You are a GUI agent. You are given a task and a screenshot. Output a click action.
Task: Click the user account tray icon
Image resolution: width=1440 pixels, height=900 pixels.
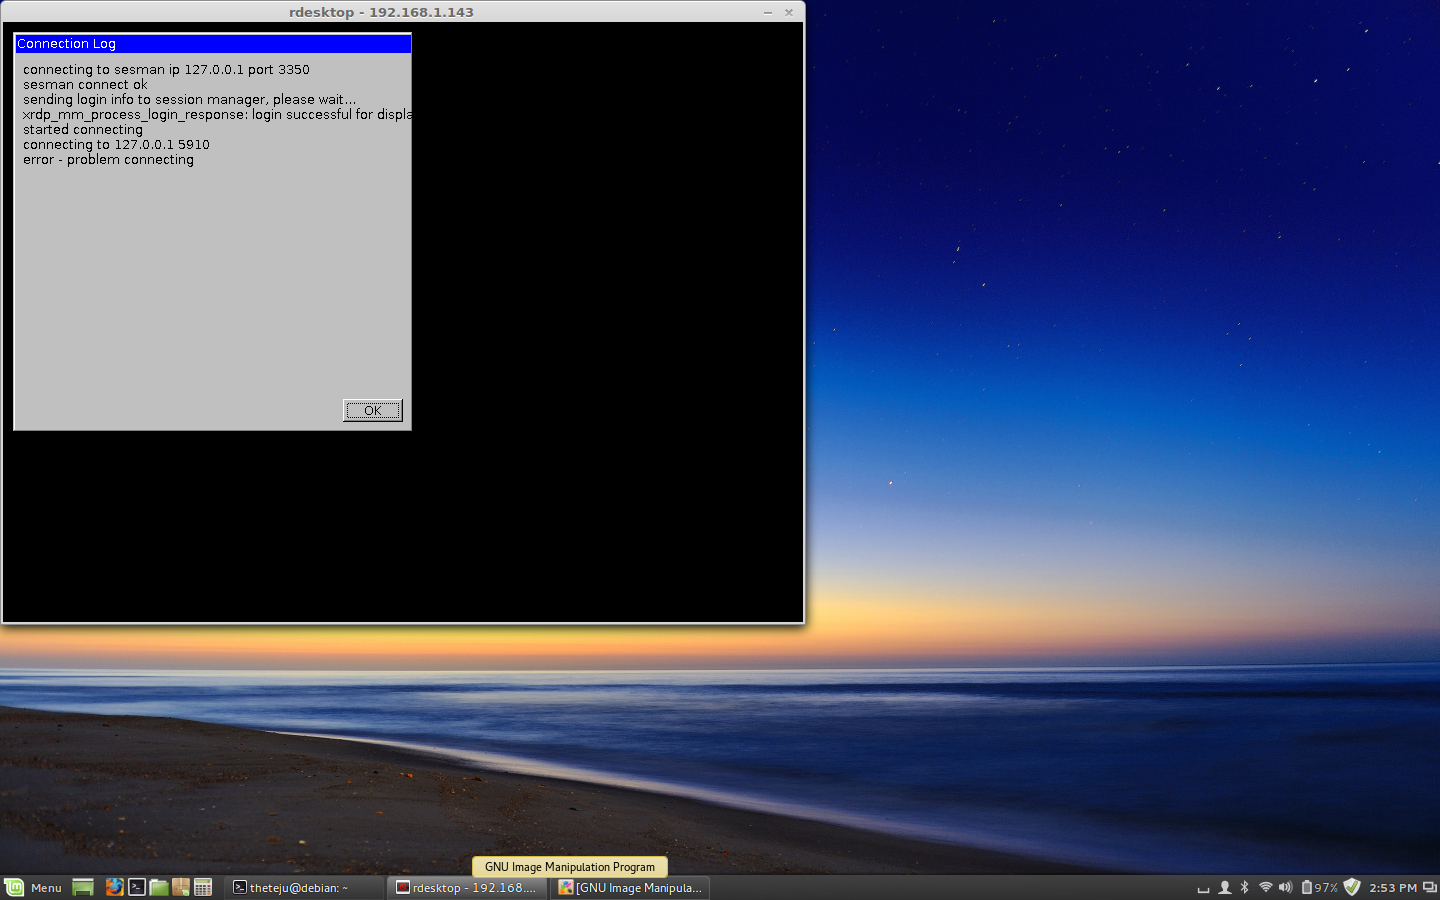1225,887
